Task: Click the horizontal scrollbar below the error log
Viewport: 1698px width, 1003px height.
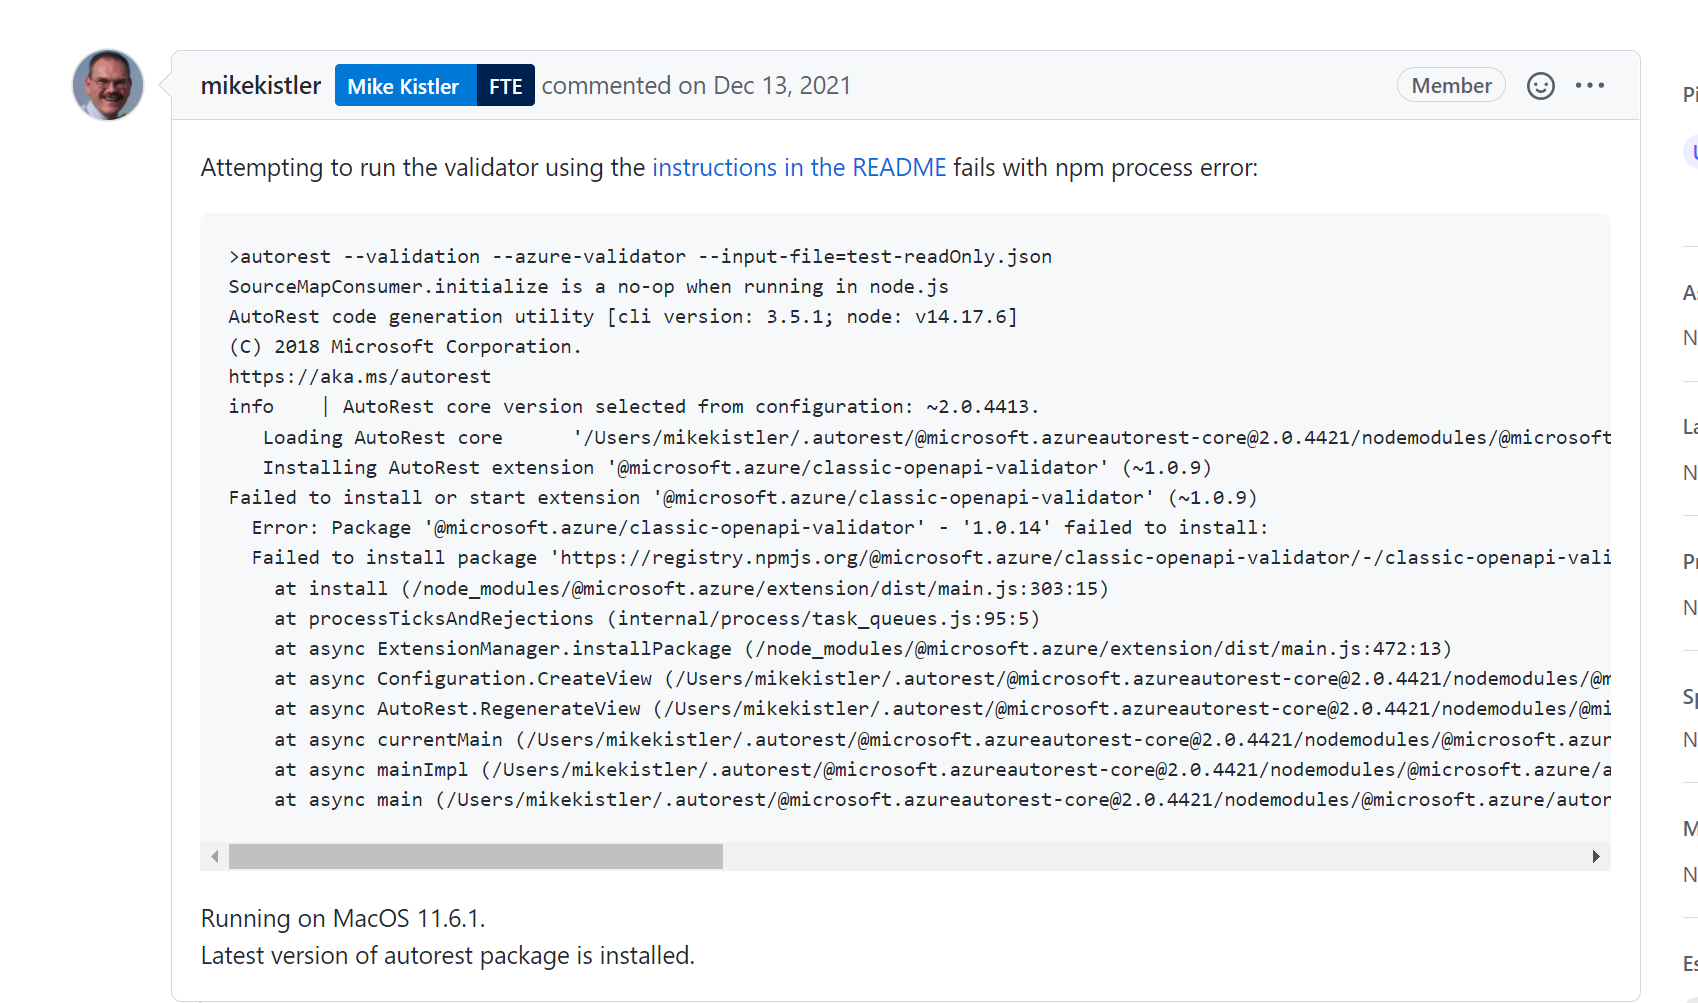Action: click(x=475, y=856)
